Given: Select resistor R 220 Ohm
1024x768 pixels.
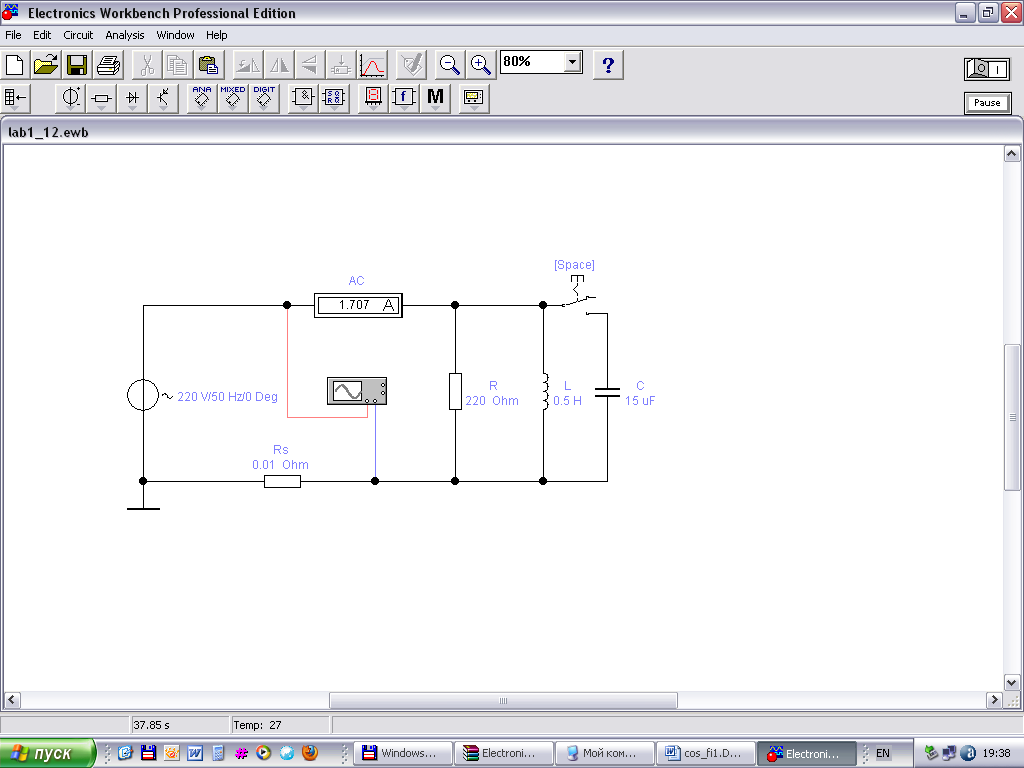Looking at the screenshot, I should 455,391.
